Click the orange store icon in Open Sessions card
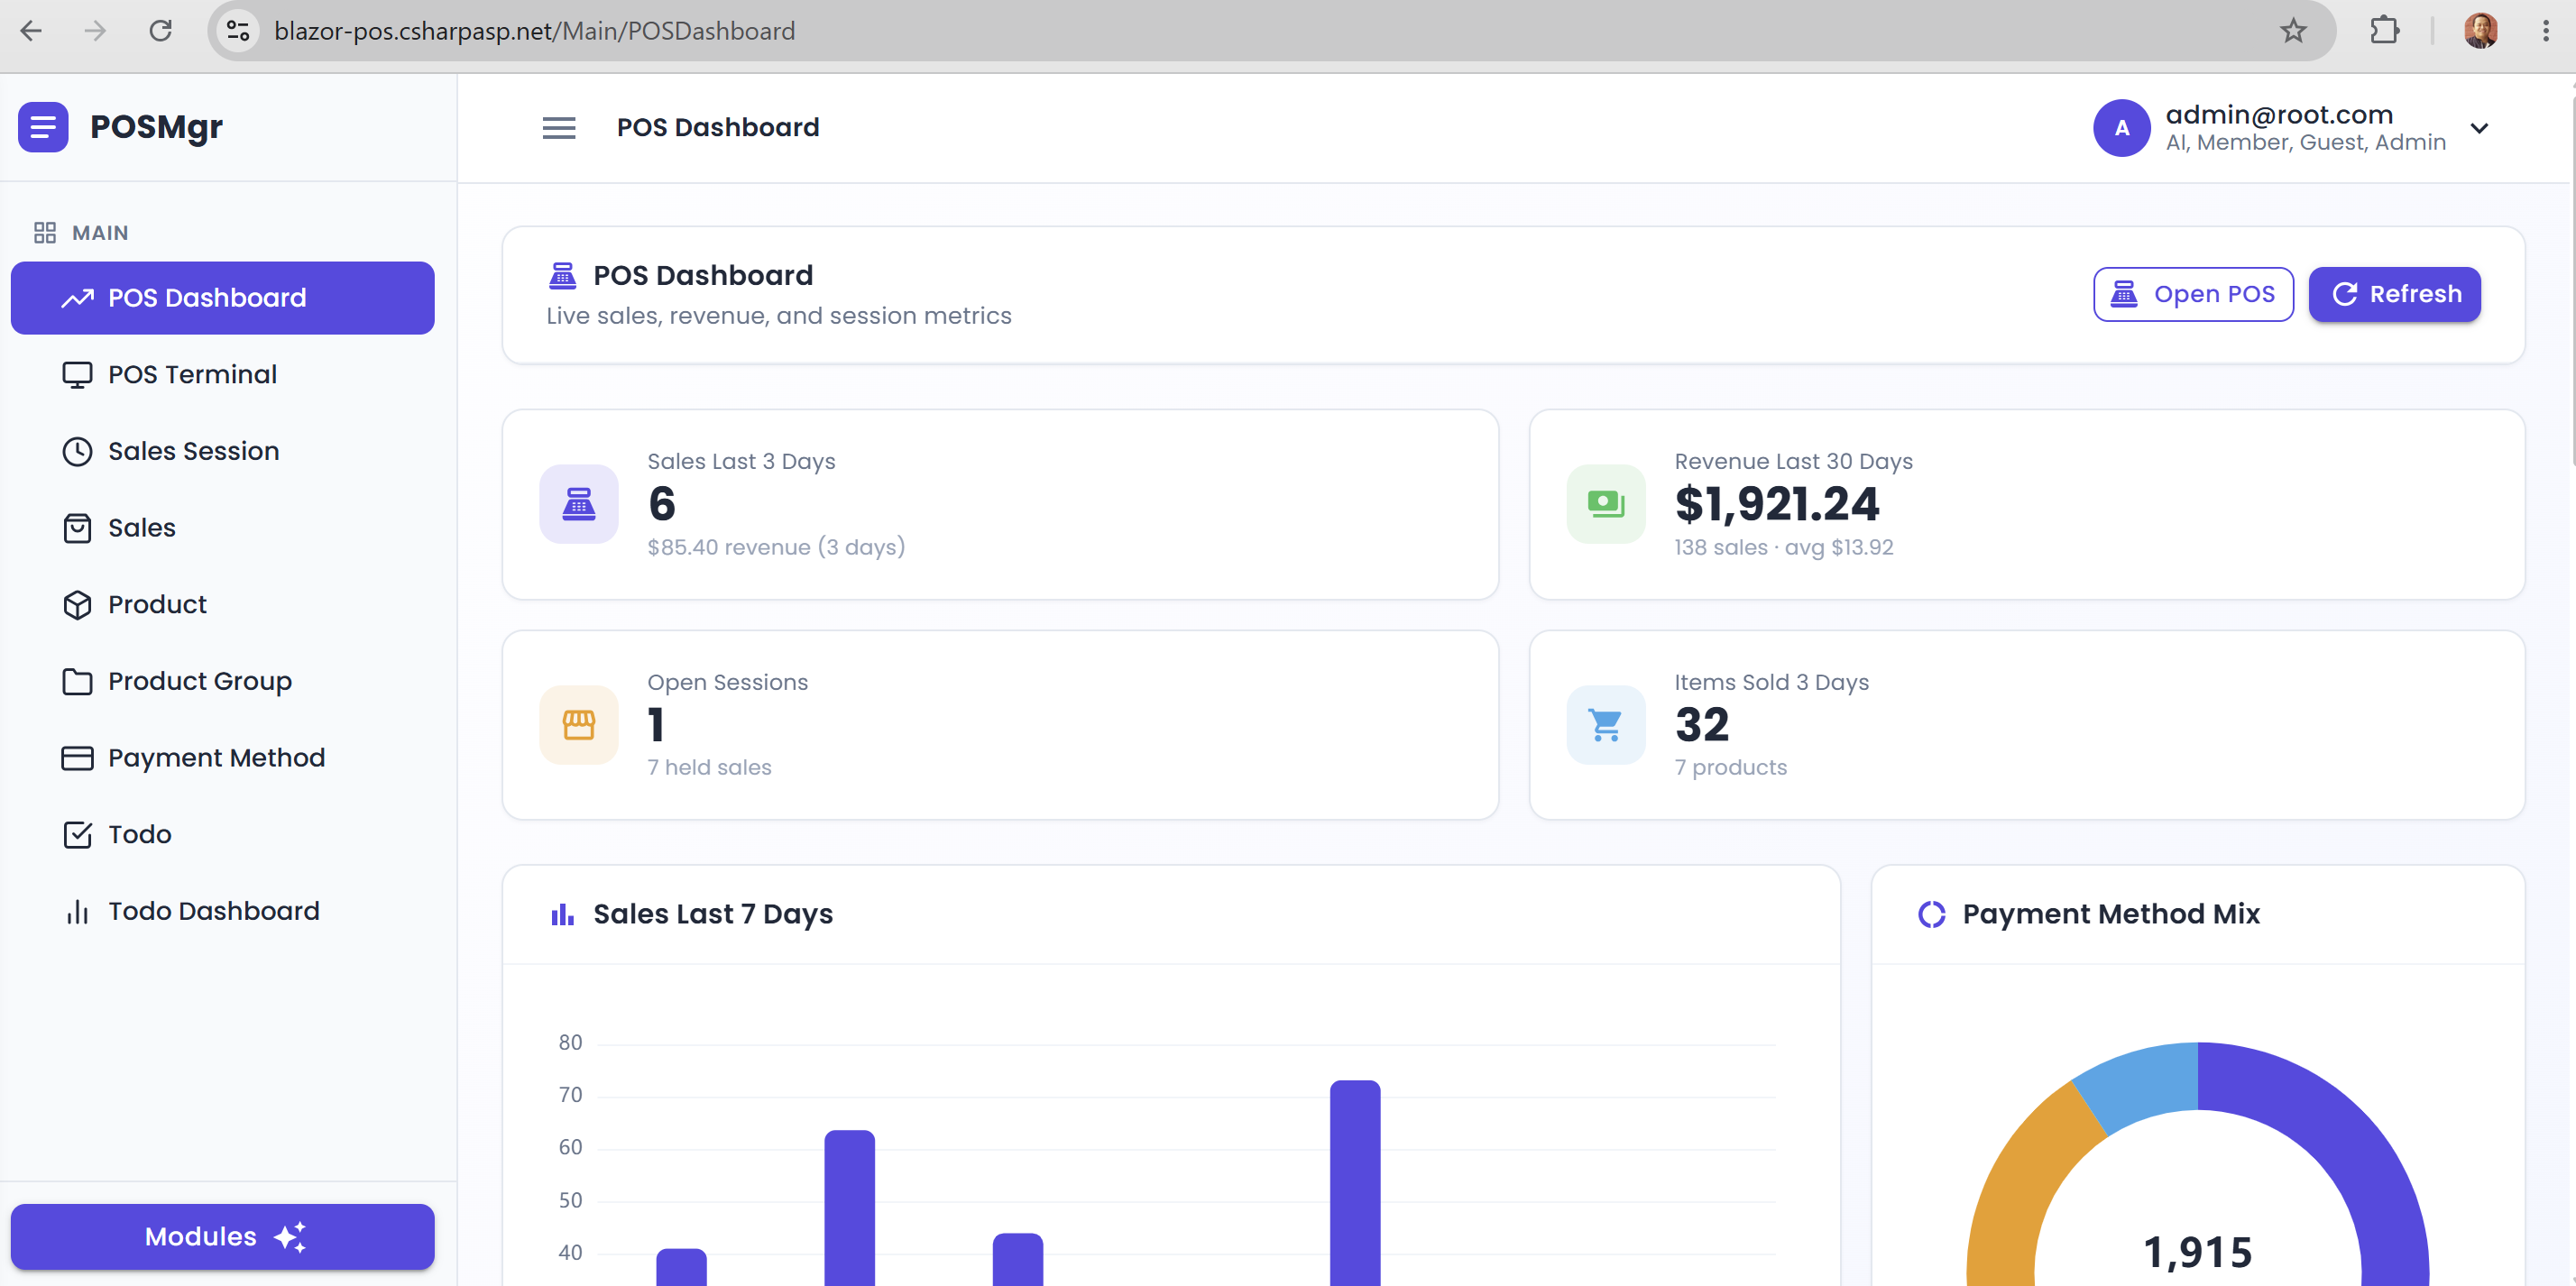 (x=579, y=725)
